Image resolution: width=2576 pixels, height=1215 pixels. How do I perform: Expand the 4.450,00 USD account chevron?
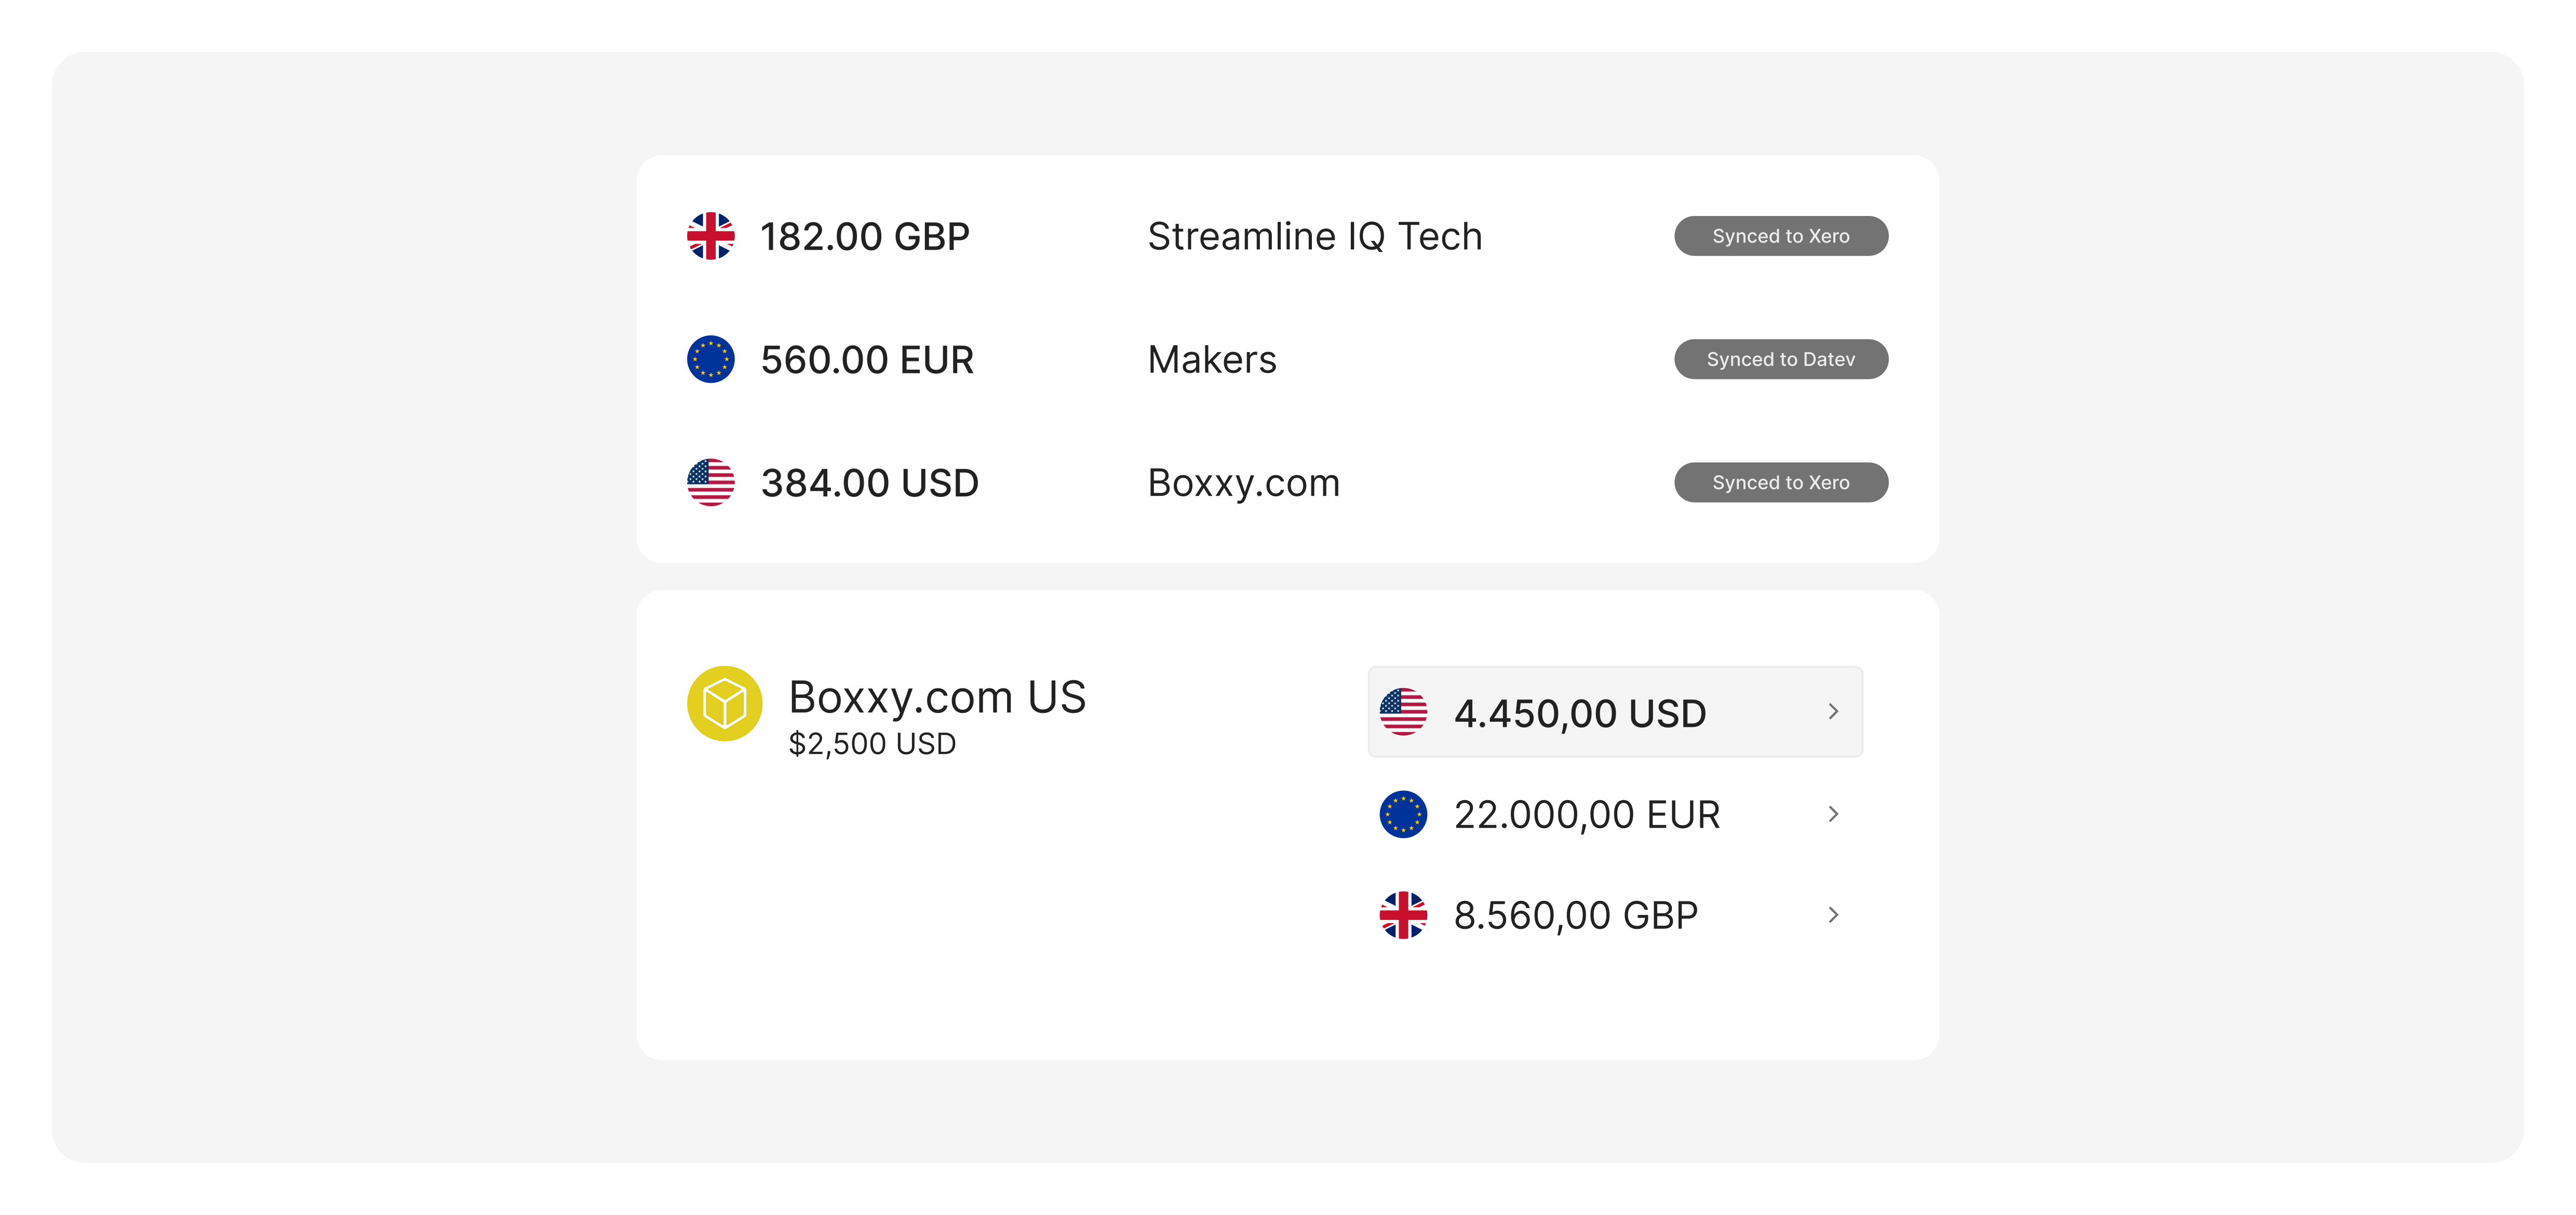click(x=1833, y=712)
